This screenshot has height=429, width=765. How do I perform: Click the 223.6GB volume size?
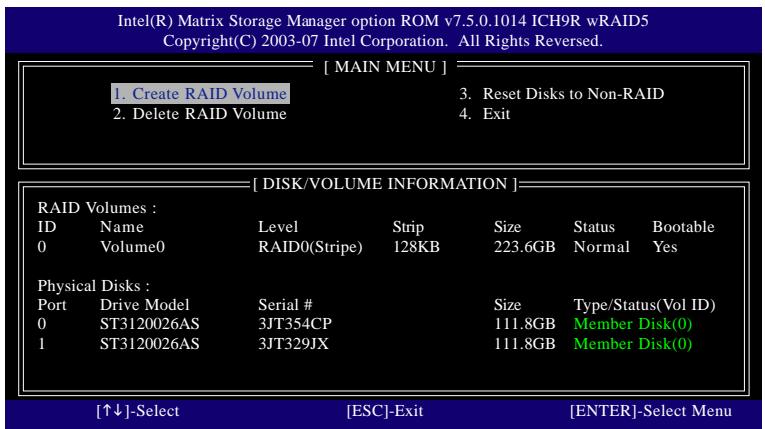click(524, 246)
